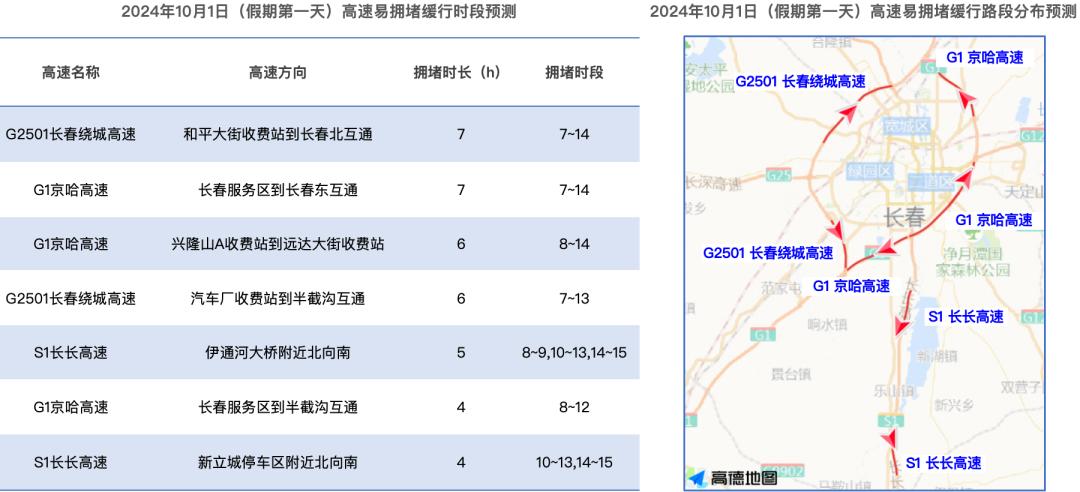
Task: Click duration 6 in the 兴隆山A收费站 row
Action: pos(461,244)
